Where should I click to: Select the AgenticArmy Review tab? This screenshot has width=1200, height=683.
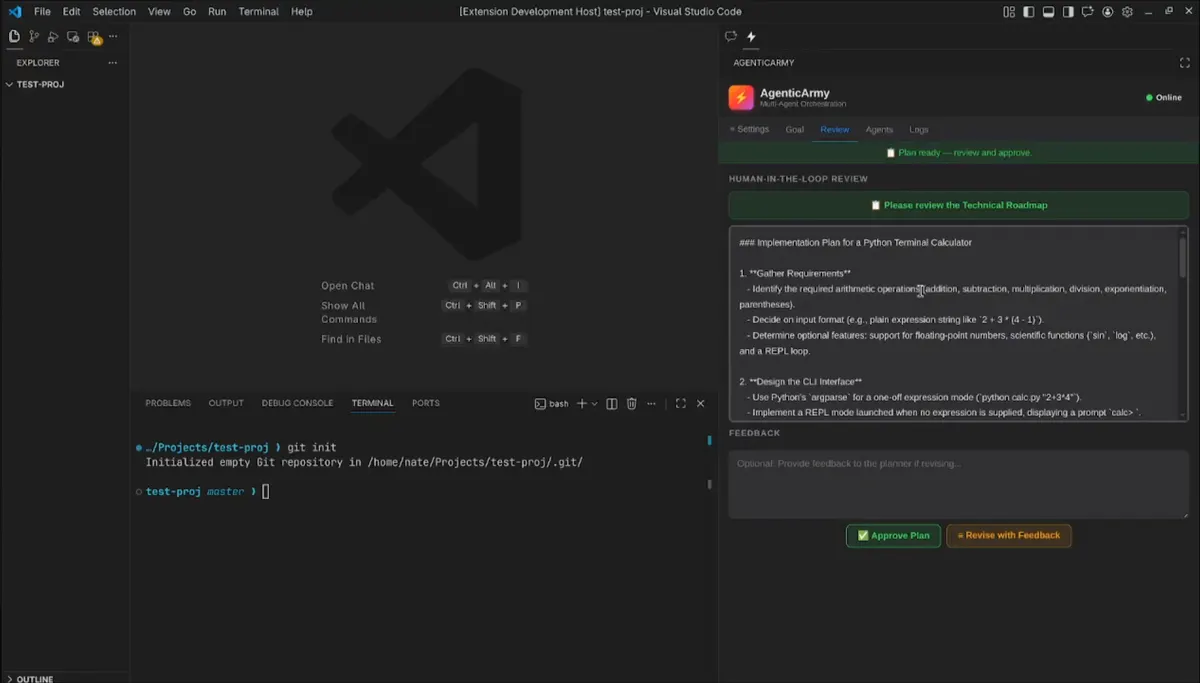(x=834, y=129)
